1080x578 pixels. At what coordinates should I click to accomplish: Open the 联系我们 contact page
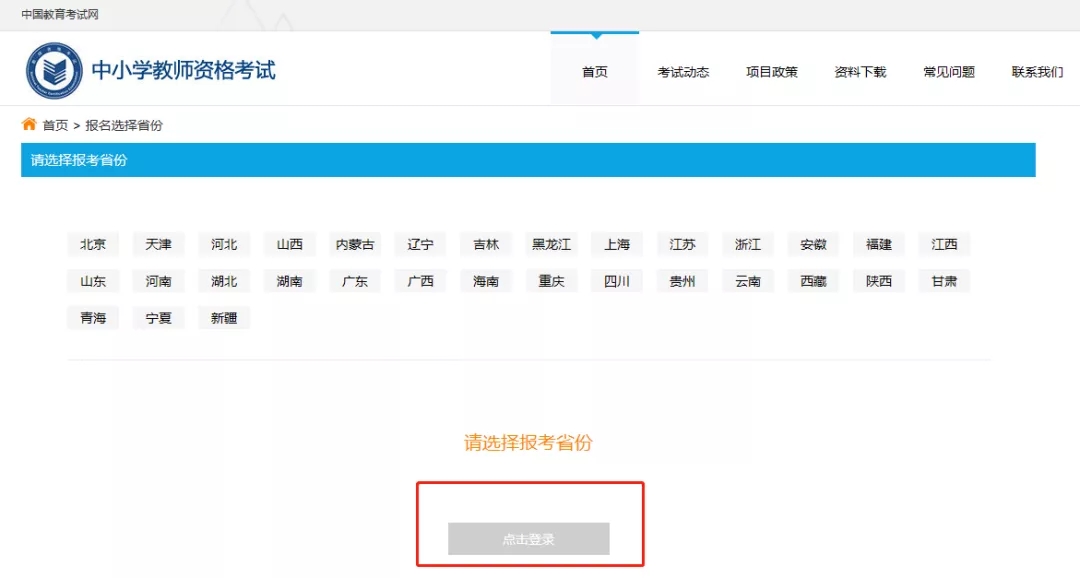(x=1036, y=70)
